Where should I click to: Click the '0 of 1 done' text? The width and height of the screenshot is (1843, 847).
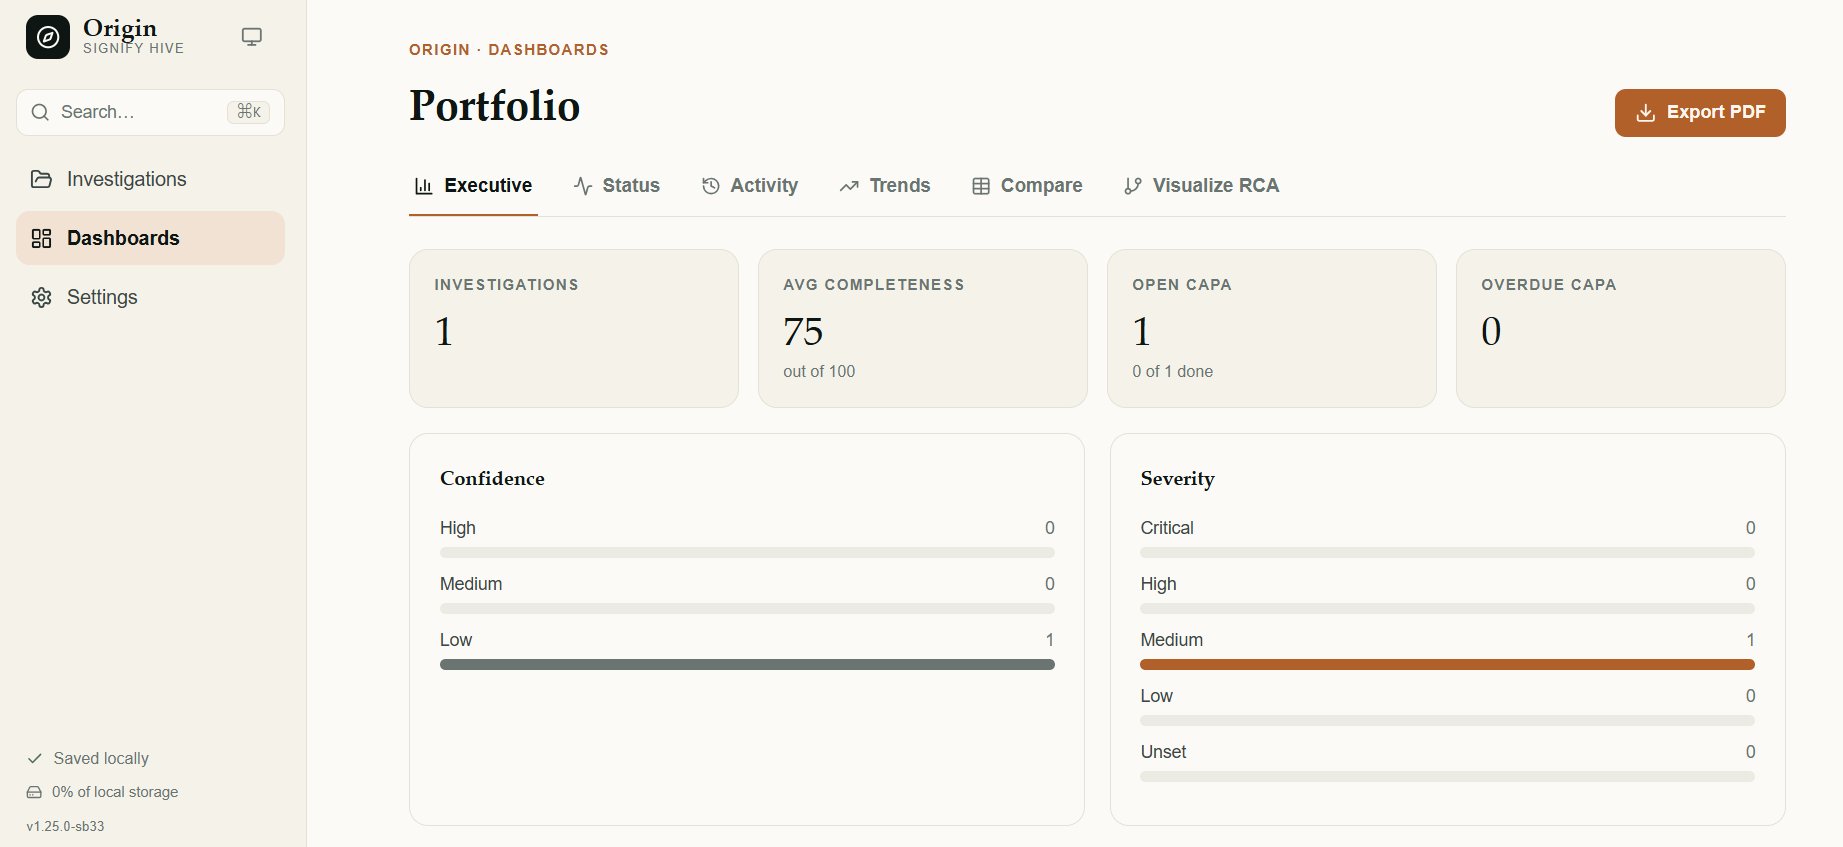1172,371
